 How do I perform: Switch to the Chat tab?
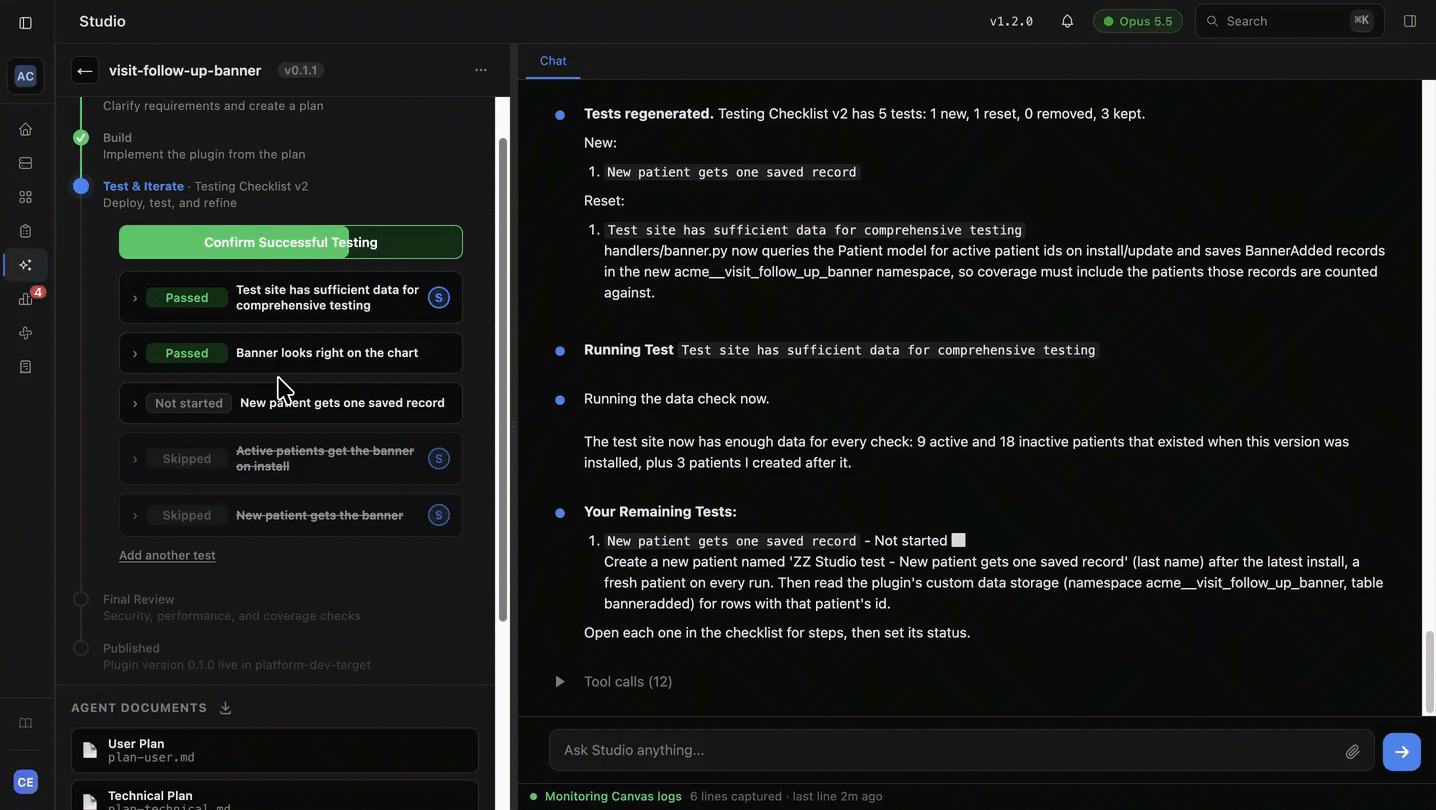(x=553, y=61)
